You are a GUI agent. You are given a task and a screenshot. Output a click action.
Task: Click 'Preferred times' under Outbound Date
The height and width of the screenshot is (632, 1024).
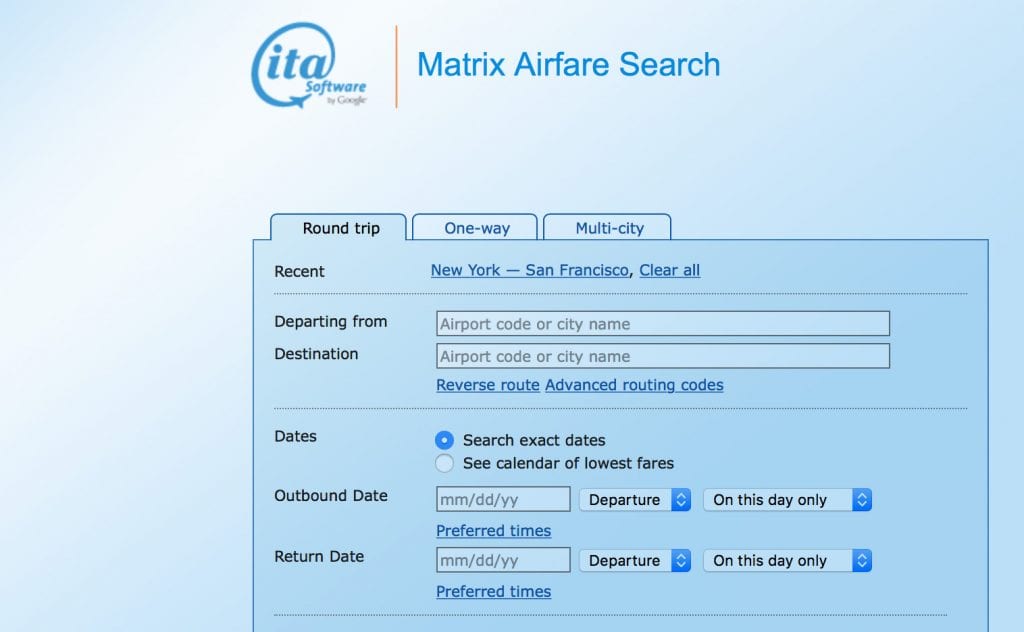[494, 531]
